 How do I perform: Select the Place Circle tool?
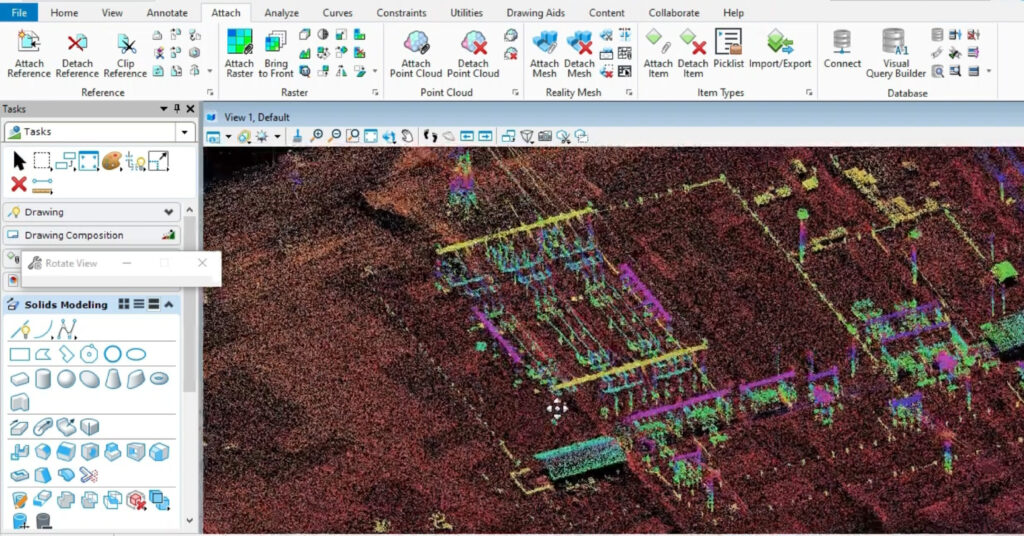[113, 354]
